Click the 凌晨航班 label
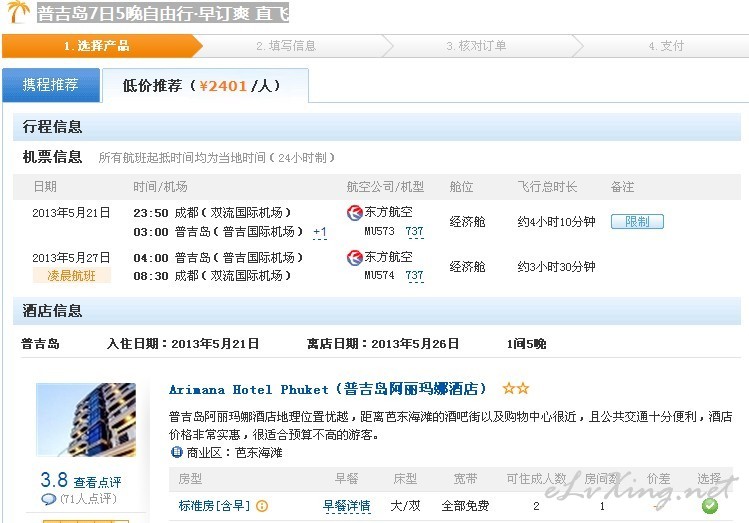This screenshot has height=523, width=749. click(72, 276)
